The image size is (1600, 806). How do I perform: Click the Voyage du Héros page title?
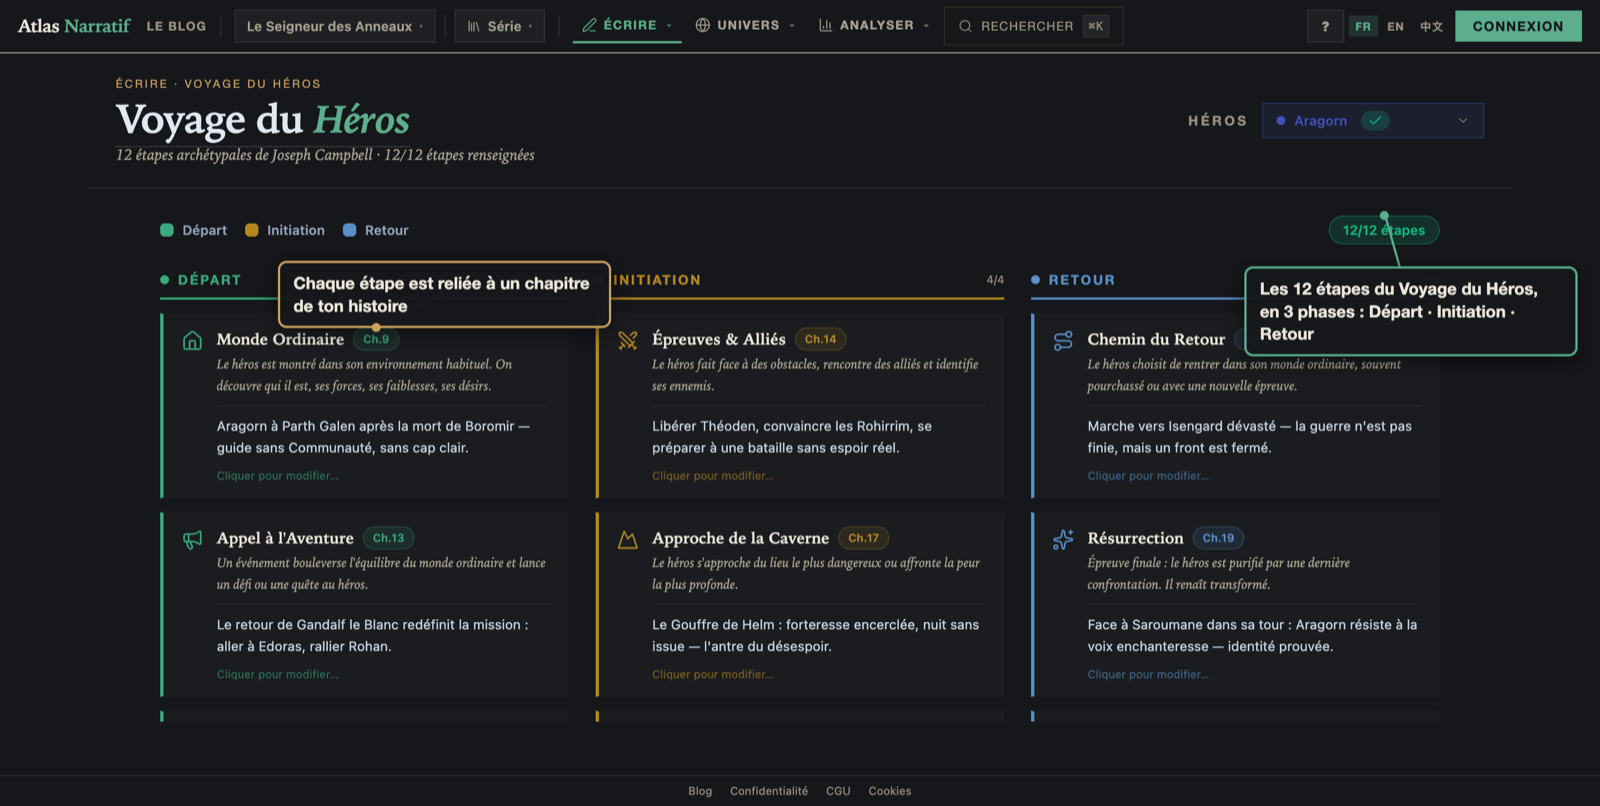pyautogui.click(x=263, y=120)
